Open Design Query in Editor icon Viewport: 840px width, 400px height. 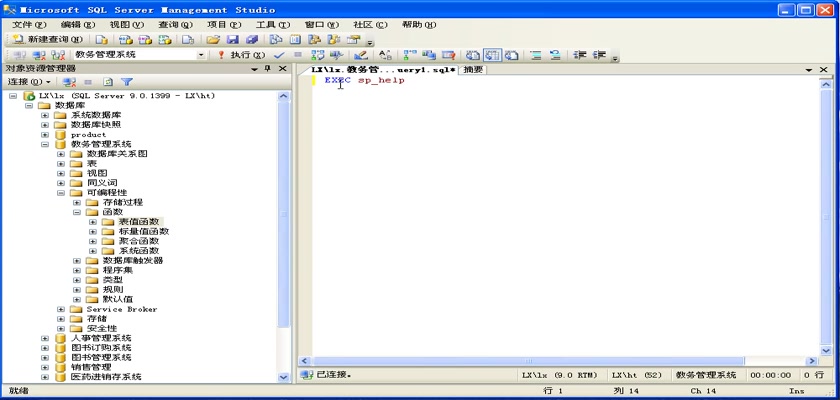coord(361,55)
